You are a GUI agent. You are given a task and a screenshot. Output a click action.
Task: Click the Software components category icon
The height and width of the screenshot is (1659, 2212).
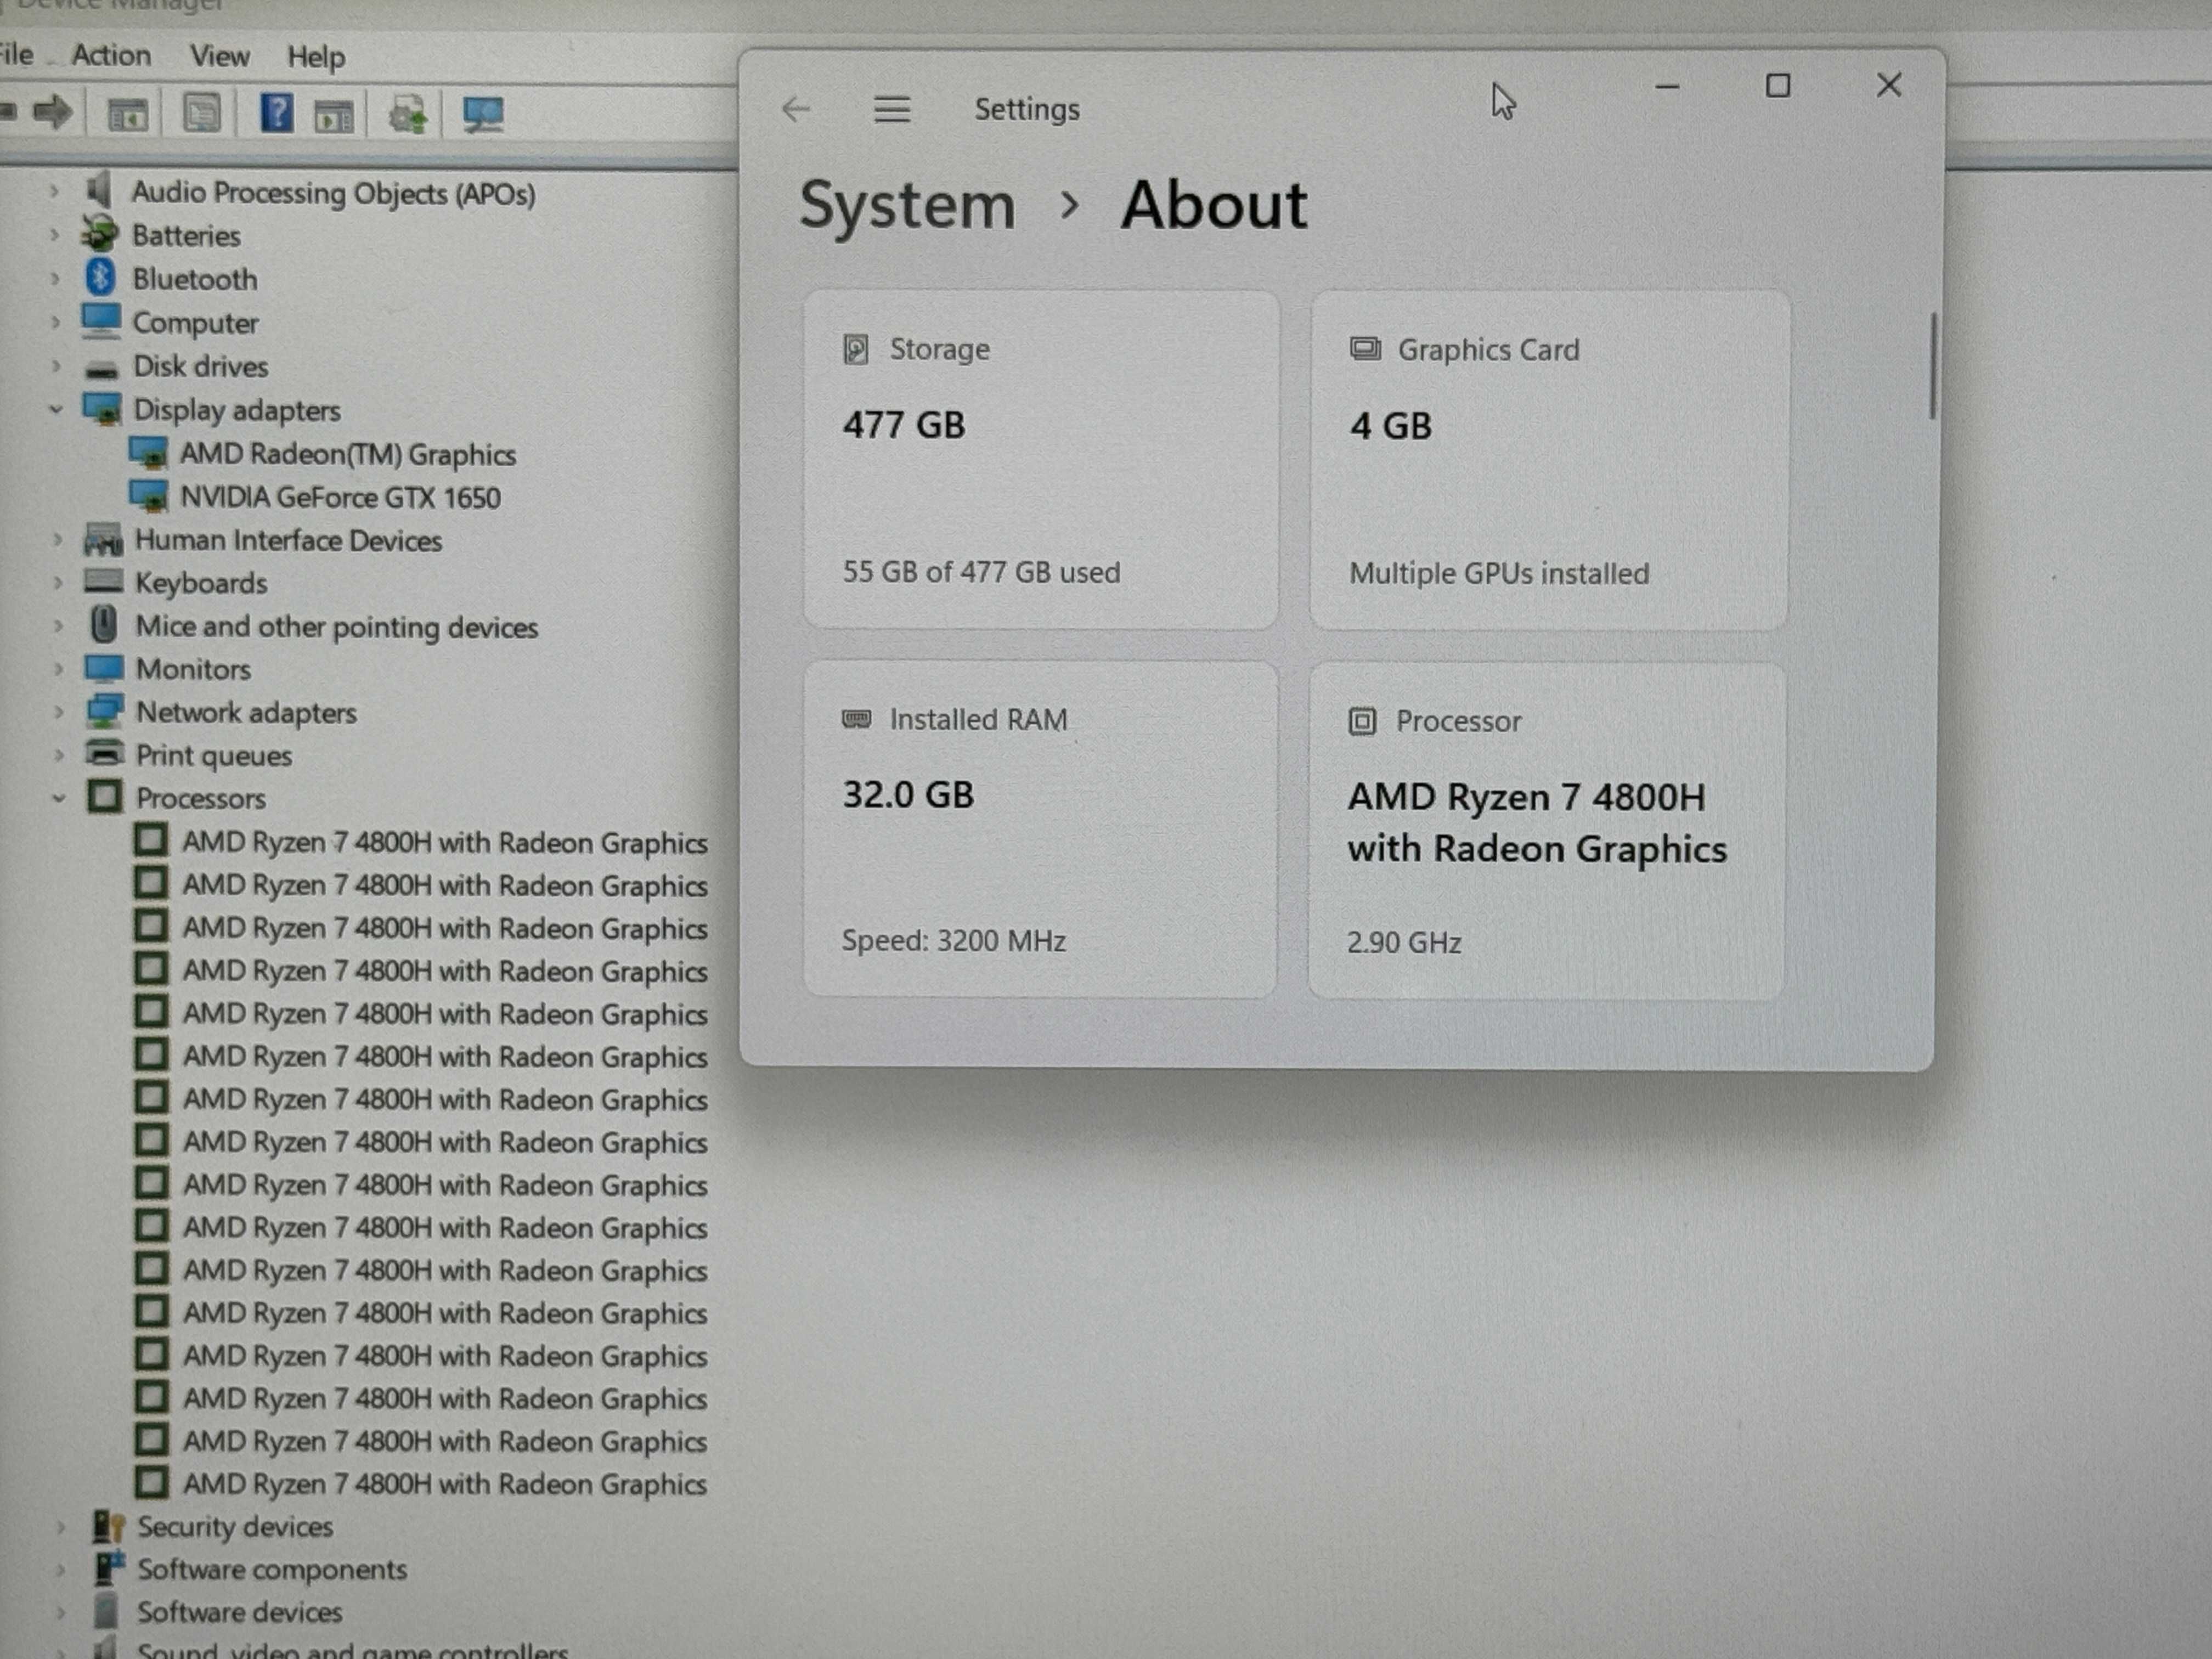[109, 1569]
